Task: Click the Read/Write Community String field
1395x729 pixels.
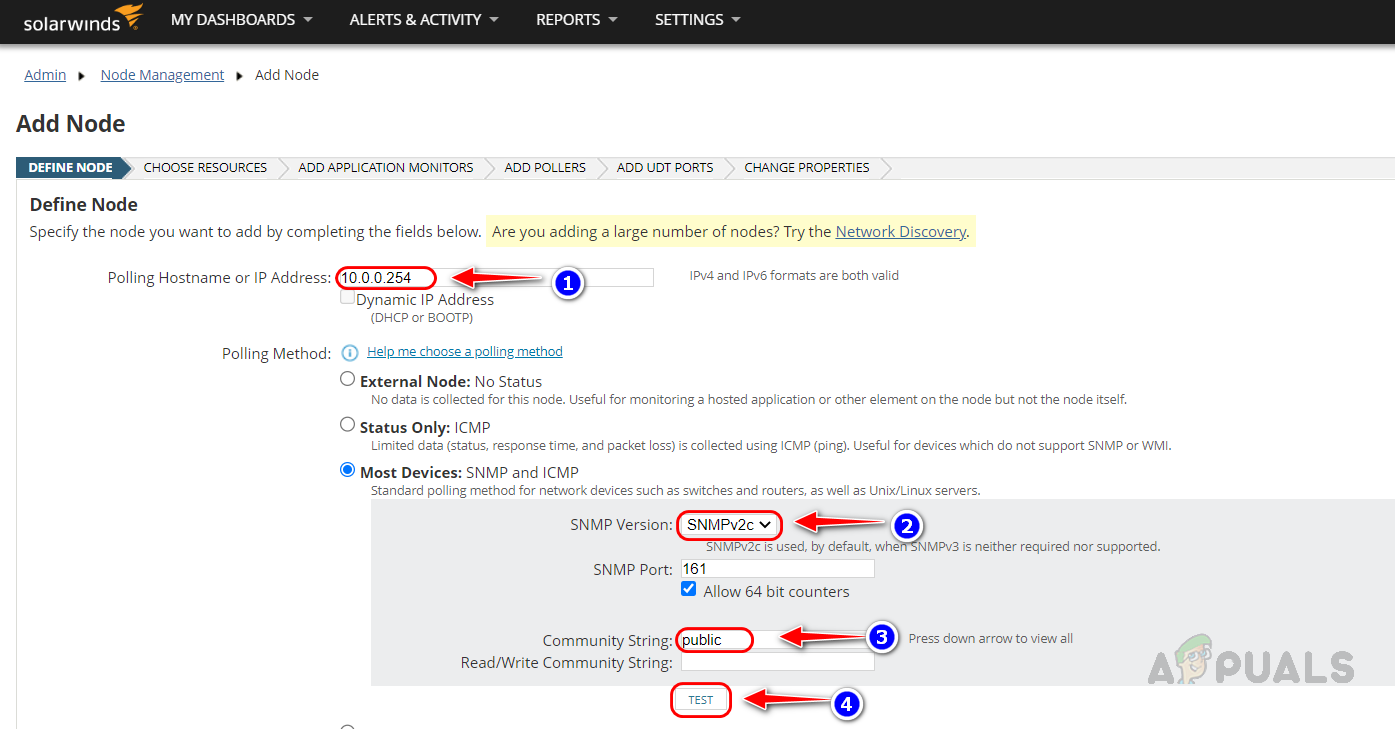Action: click(x=776, y=662)
